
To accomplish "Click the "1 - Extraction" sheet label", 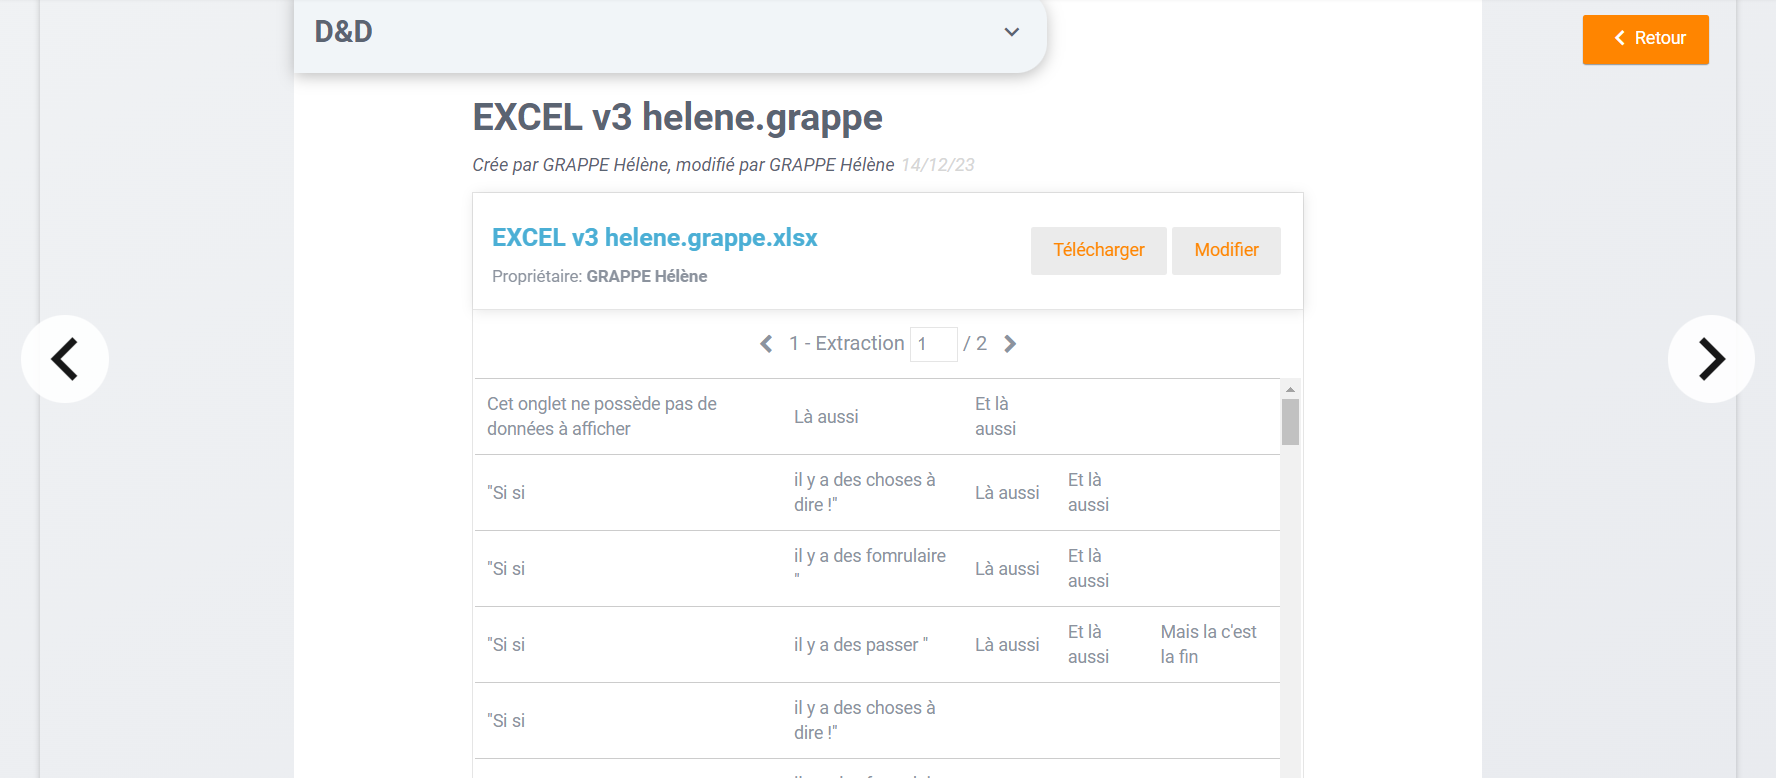I will pyautogui.click(x=846, y=344).
